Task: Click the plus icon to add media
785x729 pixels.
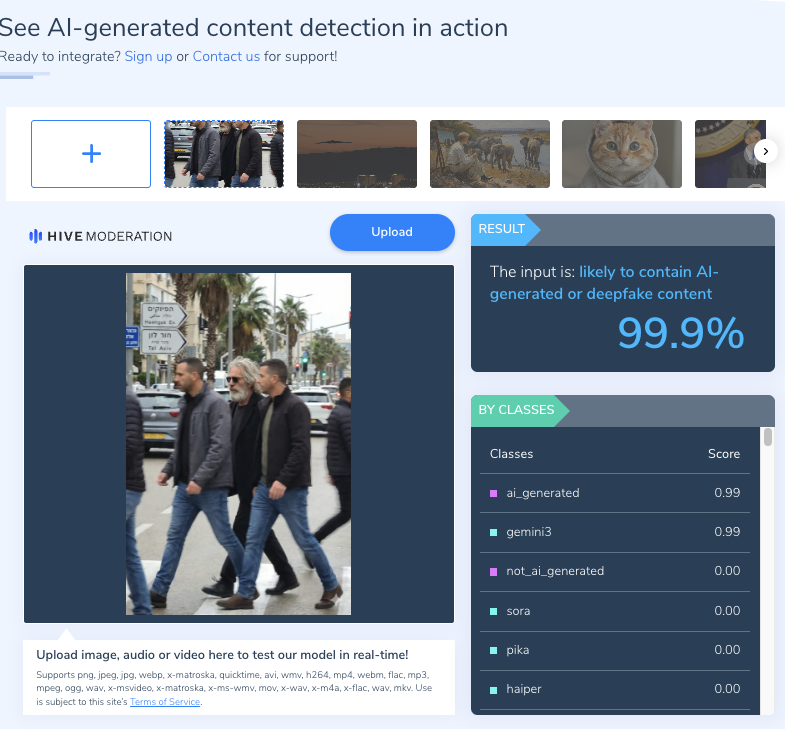Action: point(91,154)
